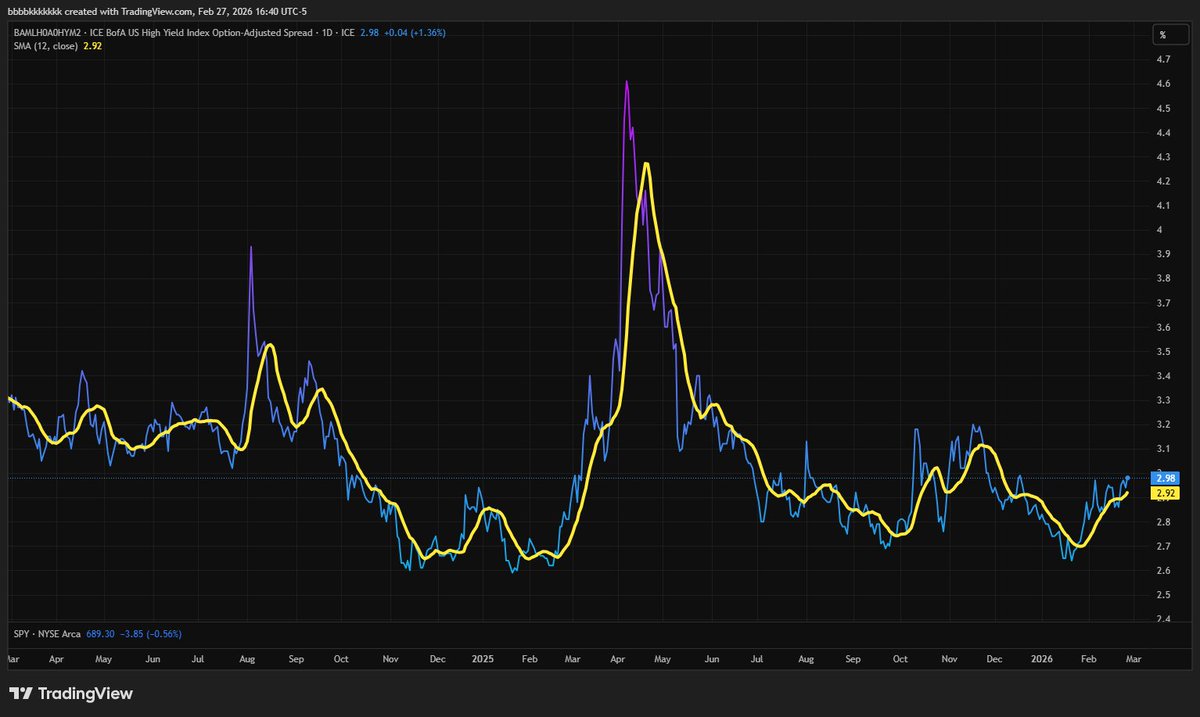Click the 3.8 price scale label
This screenshot has width=1200, height=717.
tap(1163, 279)
